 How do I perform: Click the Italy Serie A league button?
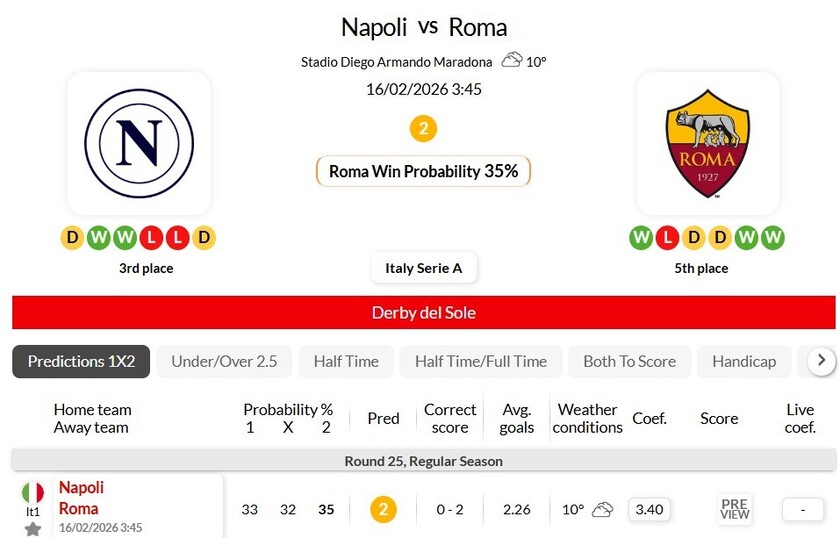coord(424,268)
